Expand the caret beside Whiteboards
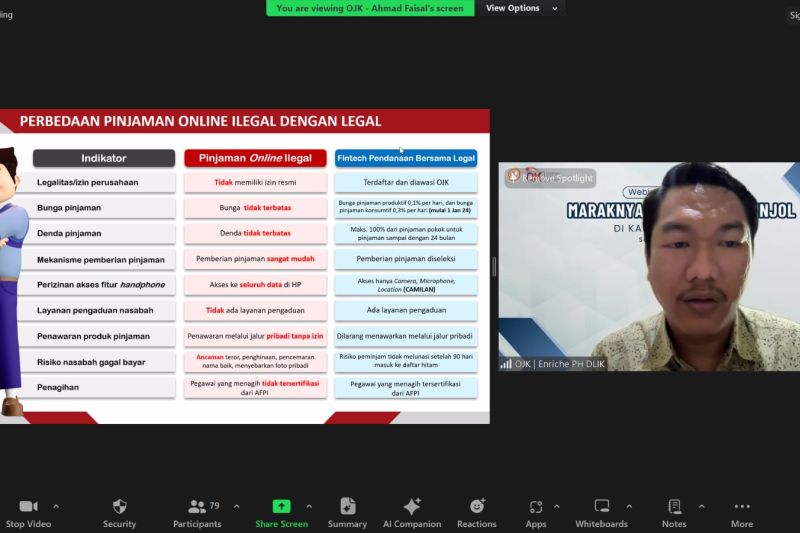 click(x=629, y=506)
